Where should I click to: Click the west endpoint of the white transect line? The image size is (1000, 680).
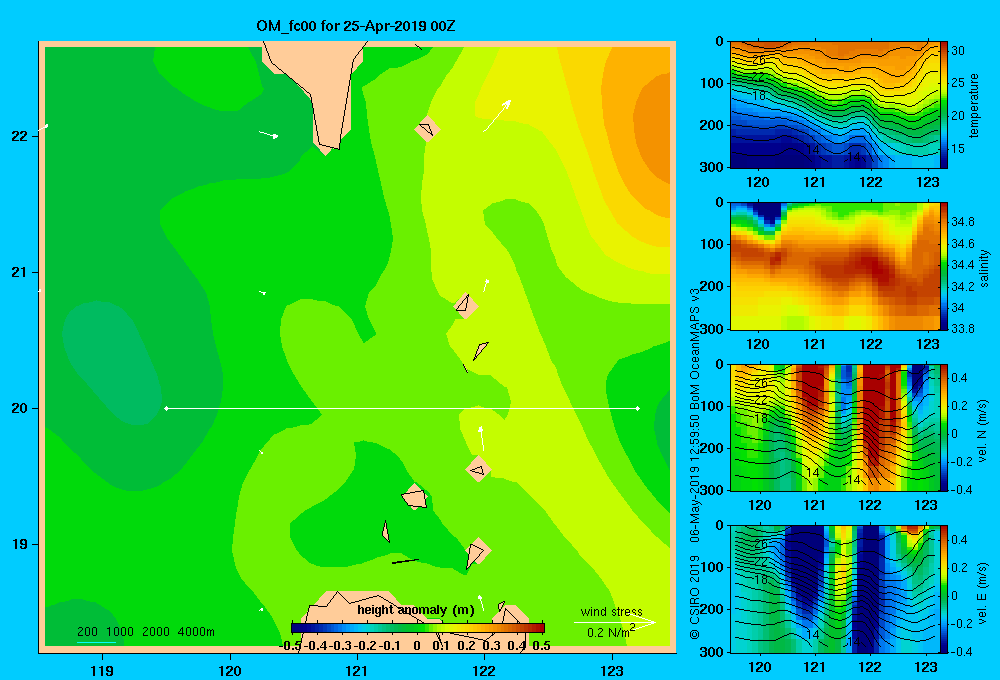[166, 408]
